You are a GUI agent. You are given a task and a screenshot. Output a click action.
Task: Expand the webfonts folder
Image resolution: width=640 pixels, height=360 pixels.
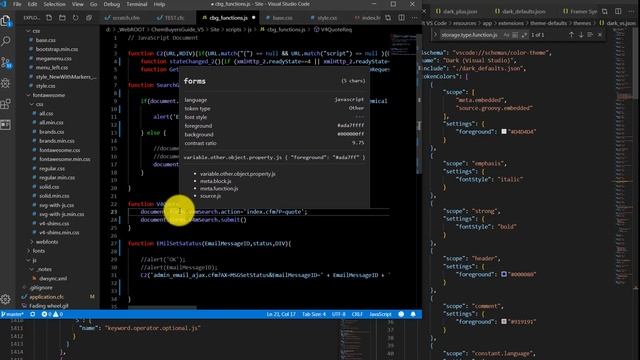tap(31, 242)
